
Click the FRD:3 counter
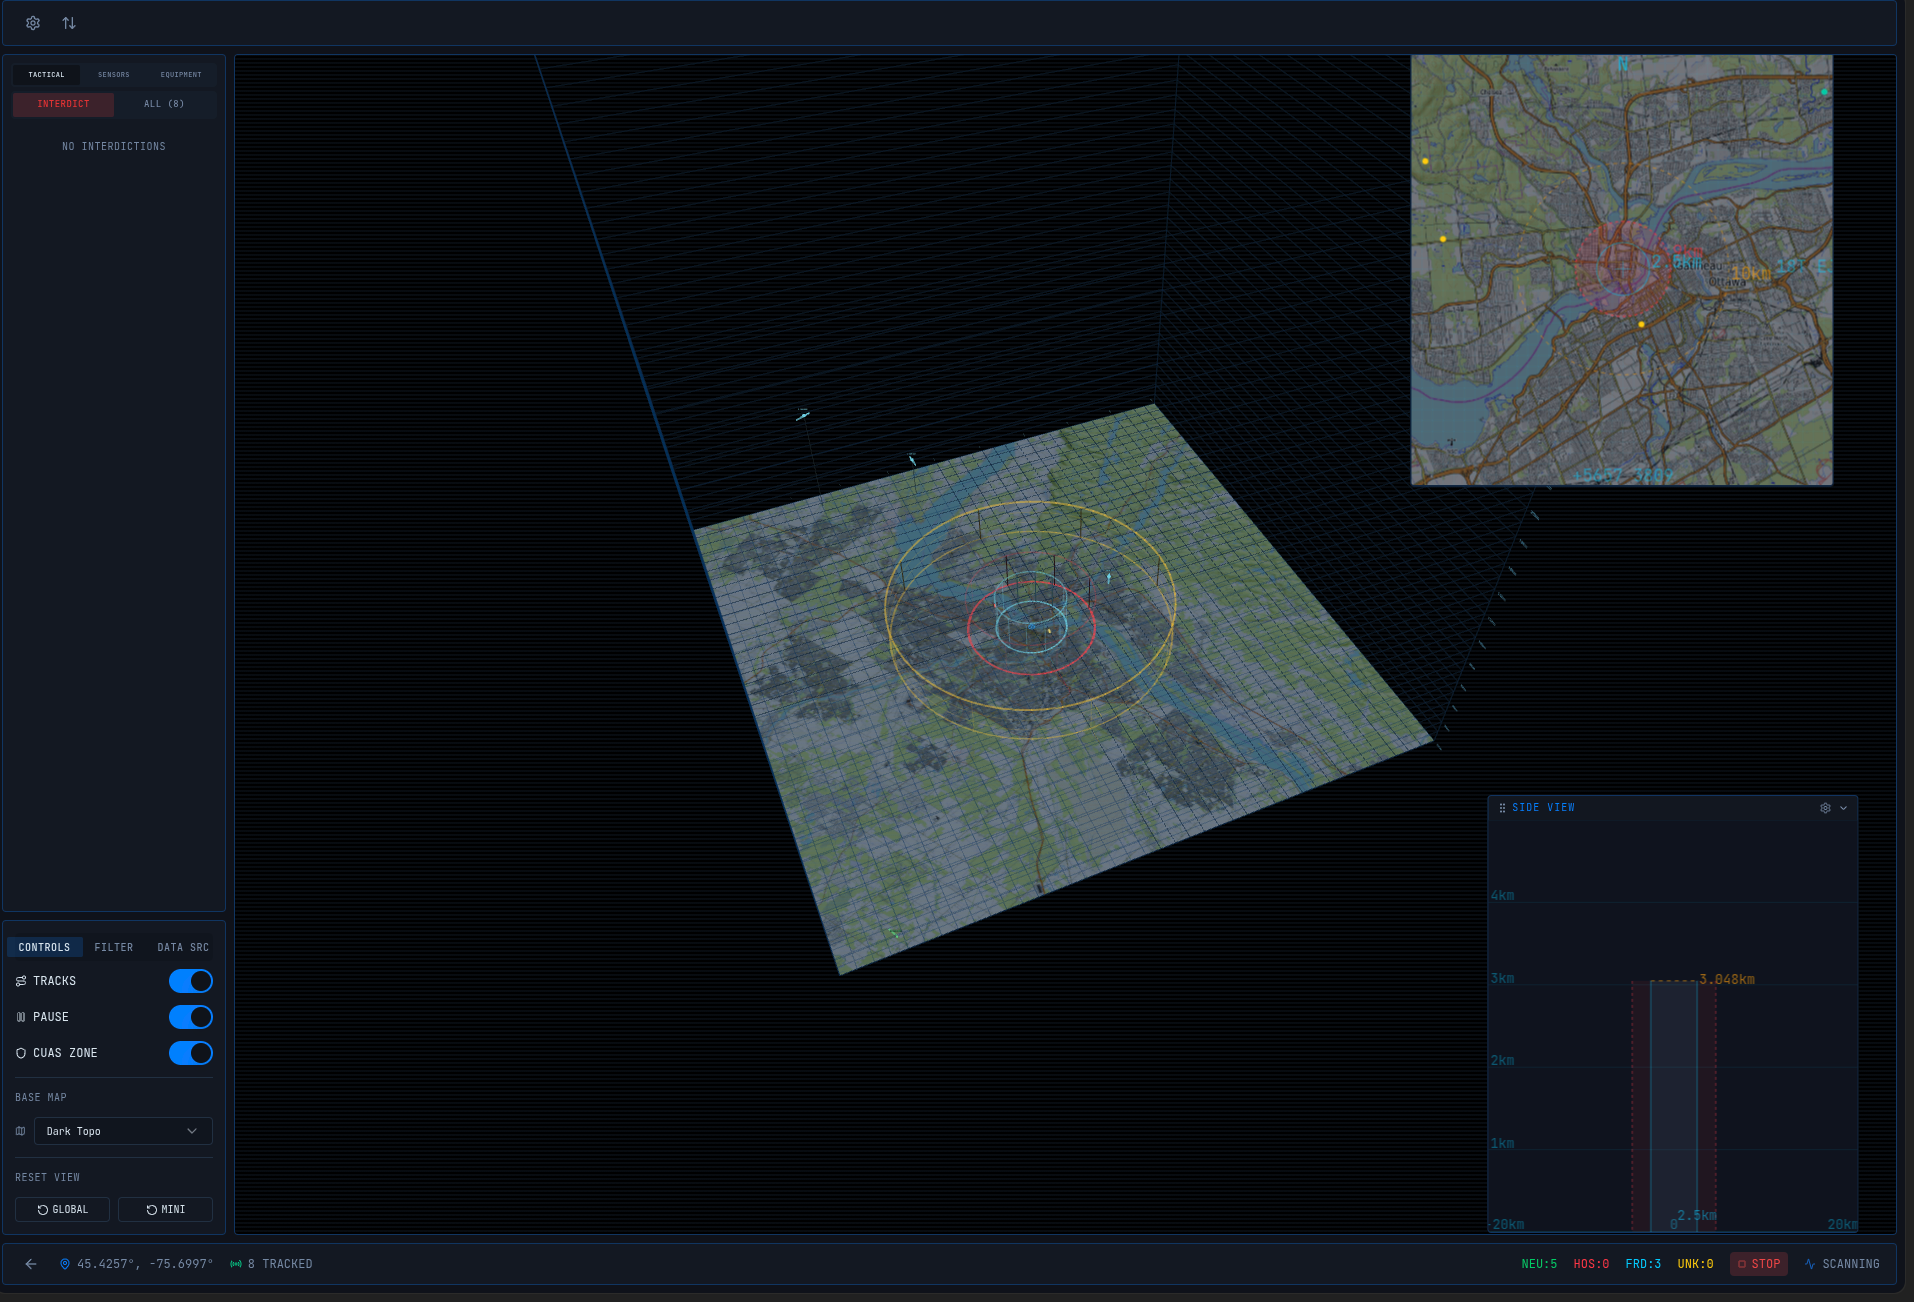[x=1643, y=1264]
